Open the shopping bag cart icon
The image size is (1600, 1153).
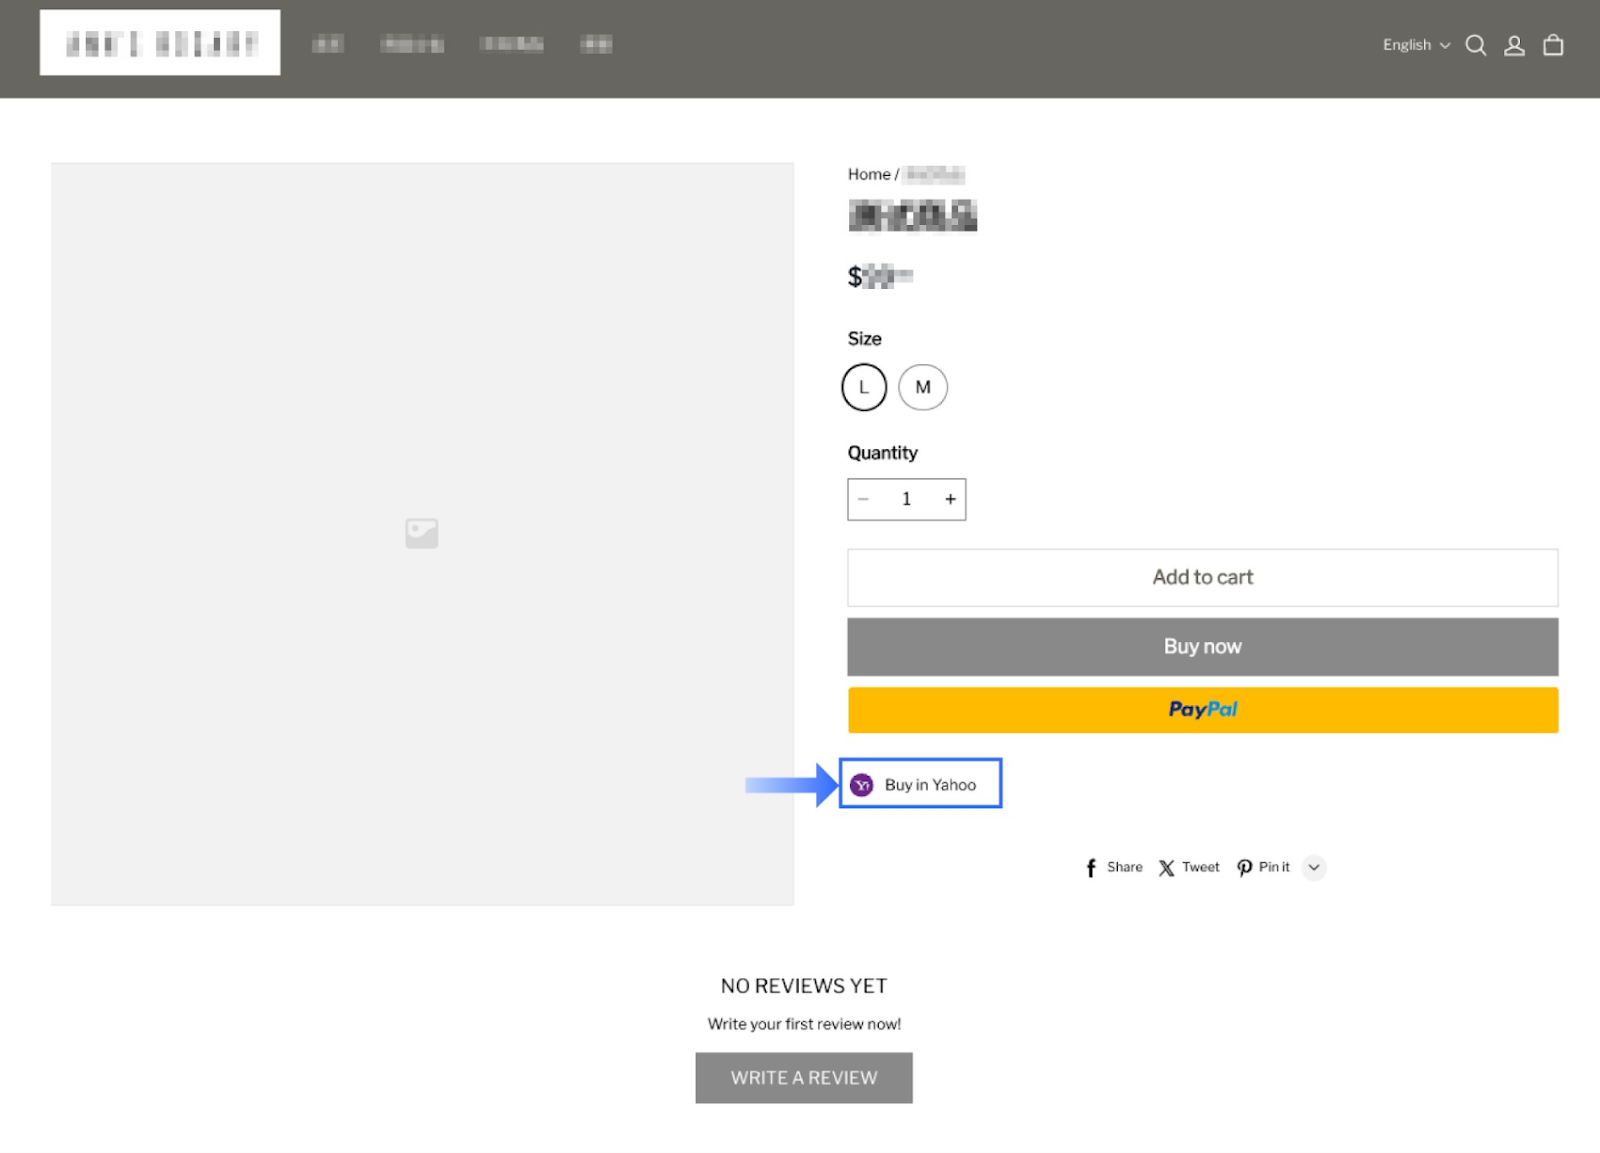point(1553,45)
